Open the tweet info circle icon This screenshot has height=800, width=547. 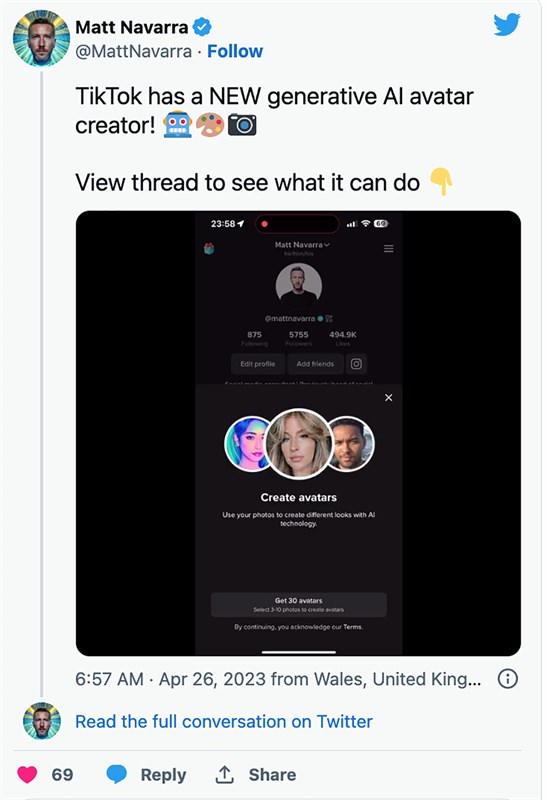tap(508, 679)
